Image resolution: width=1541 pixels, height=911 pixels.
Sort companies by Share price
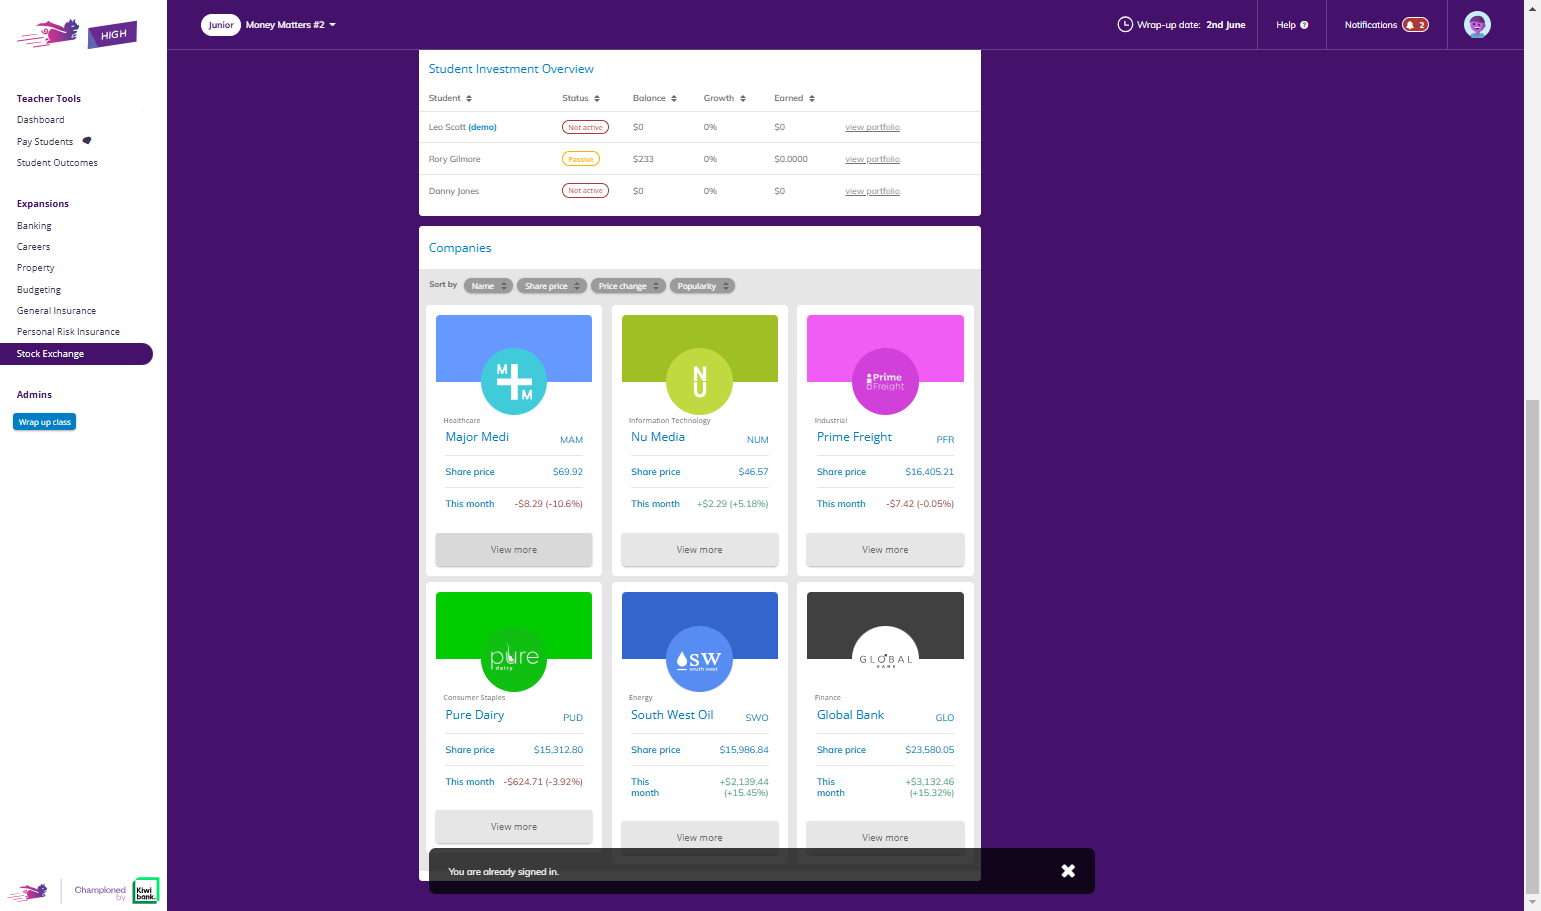tap(551, 286)
